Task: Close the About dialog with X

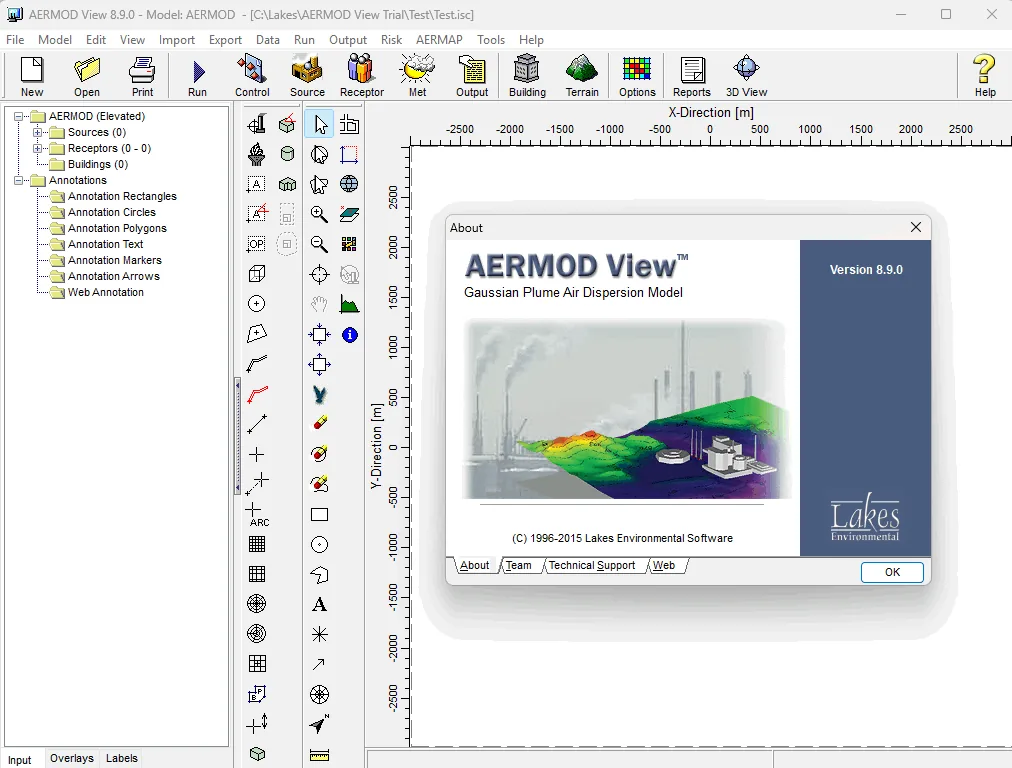Action: [x=915, y=227]
